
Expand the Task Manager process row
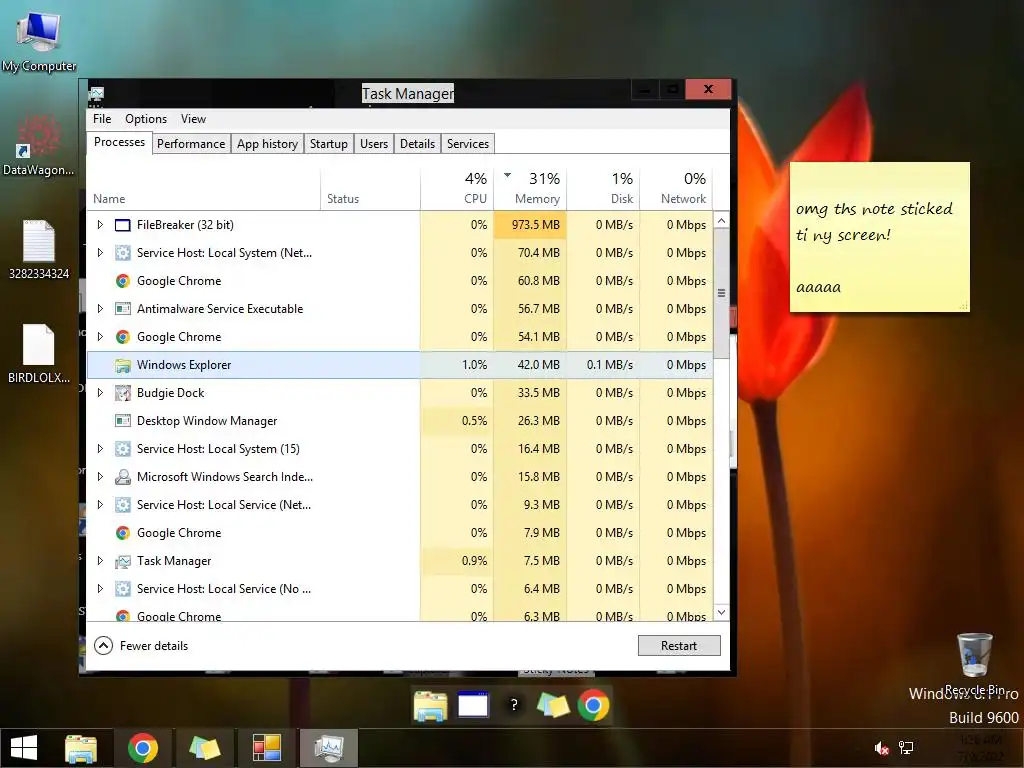click(100, 562)
